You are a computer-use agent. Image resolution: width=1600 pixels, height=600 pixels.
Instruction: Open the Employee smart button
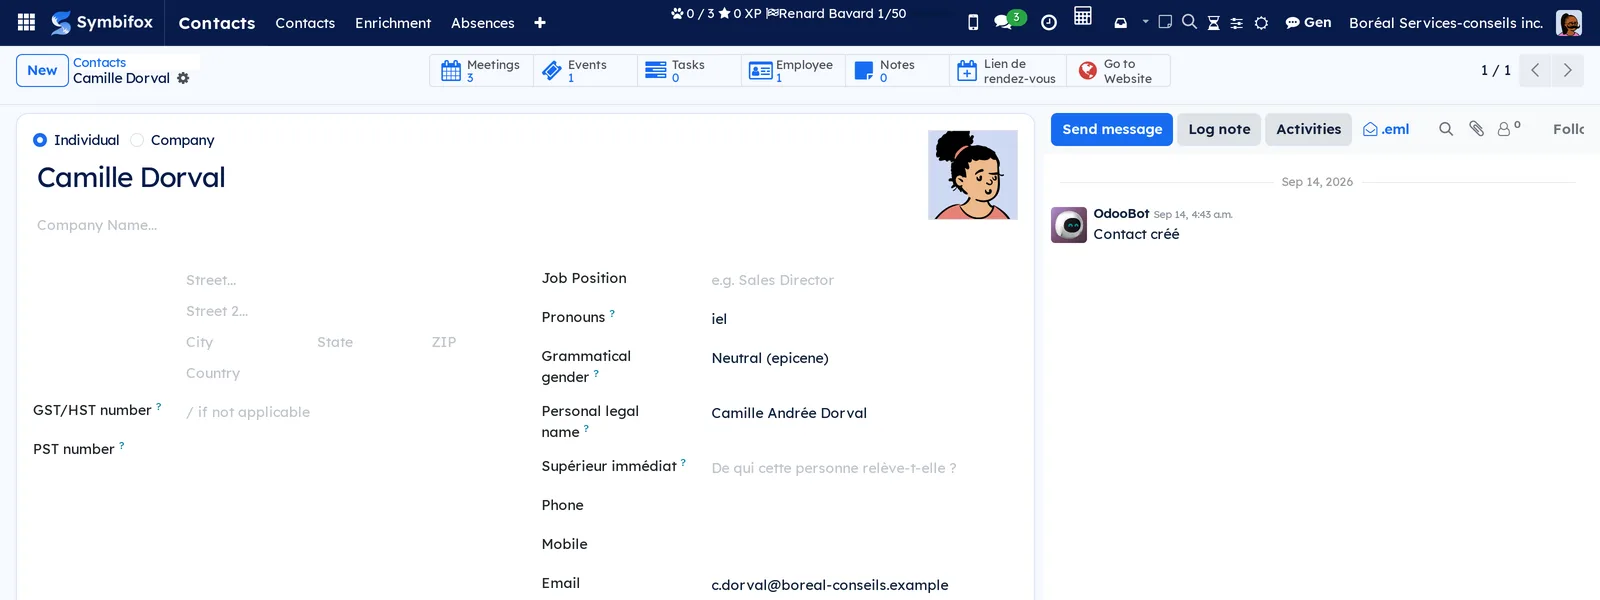[x=793, y=70]
